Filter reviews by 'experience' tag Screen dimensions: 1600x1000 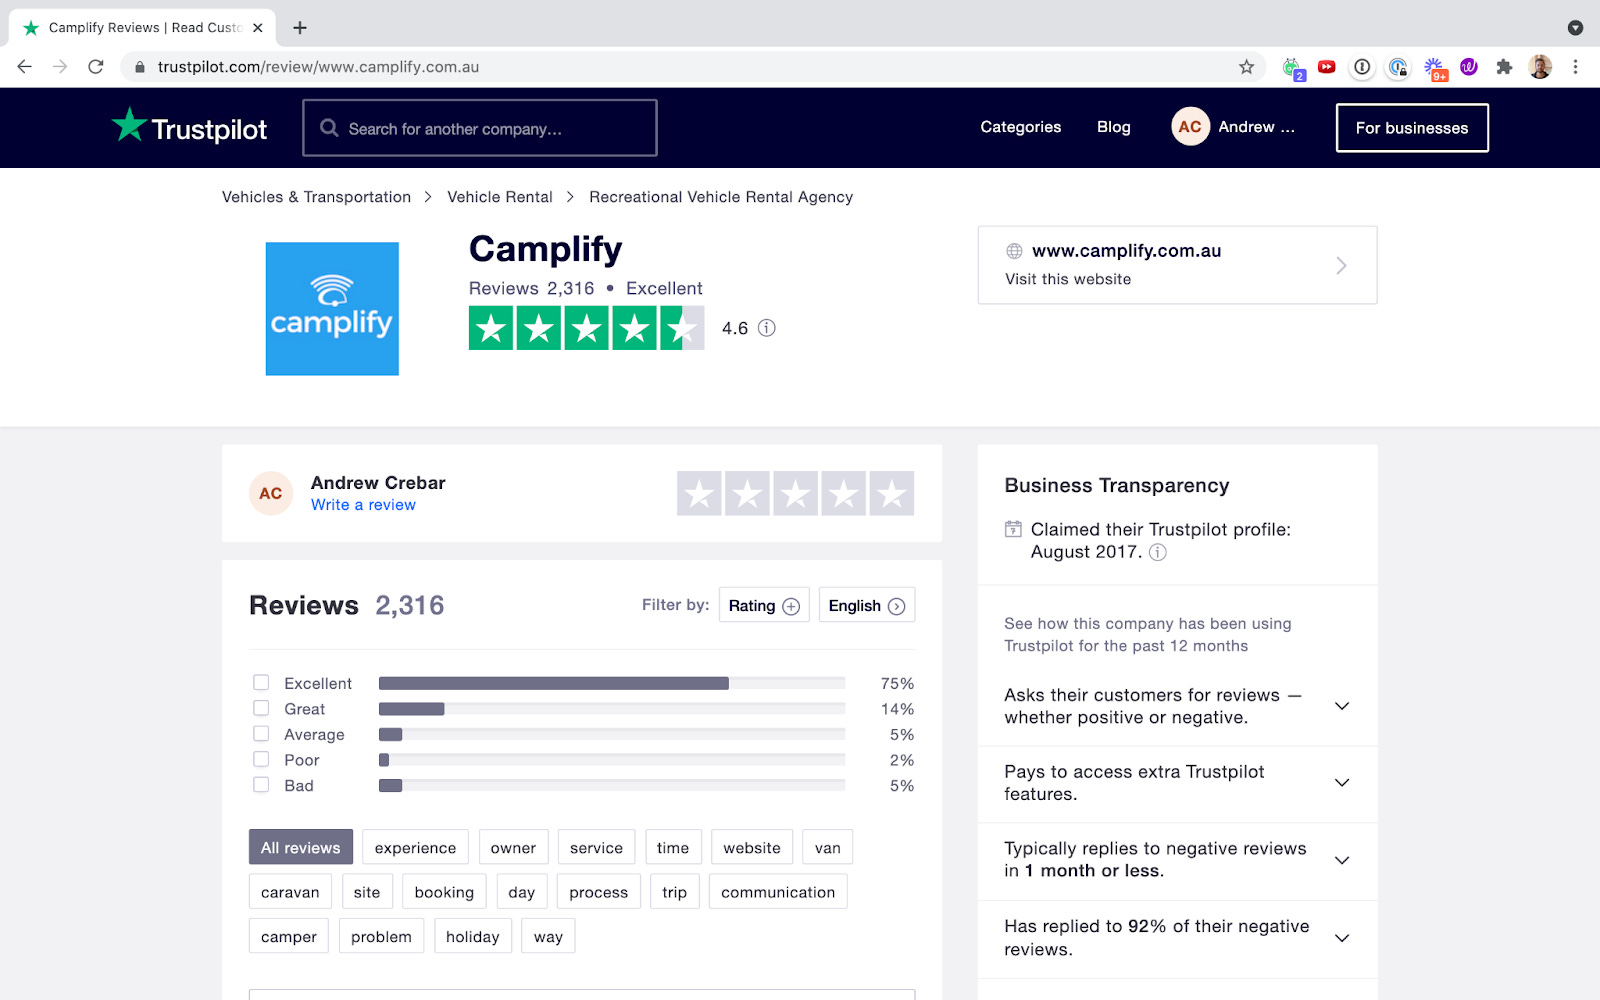click(415, 847)
